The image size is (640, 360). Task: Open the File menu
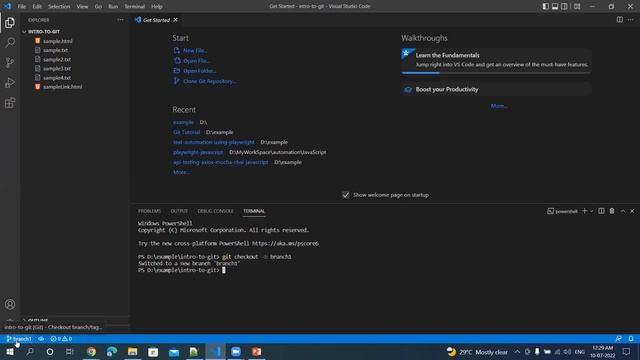point(22,7)
